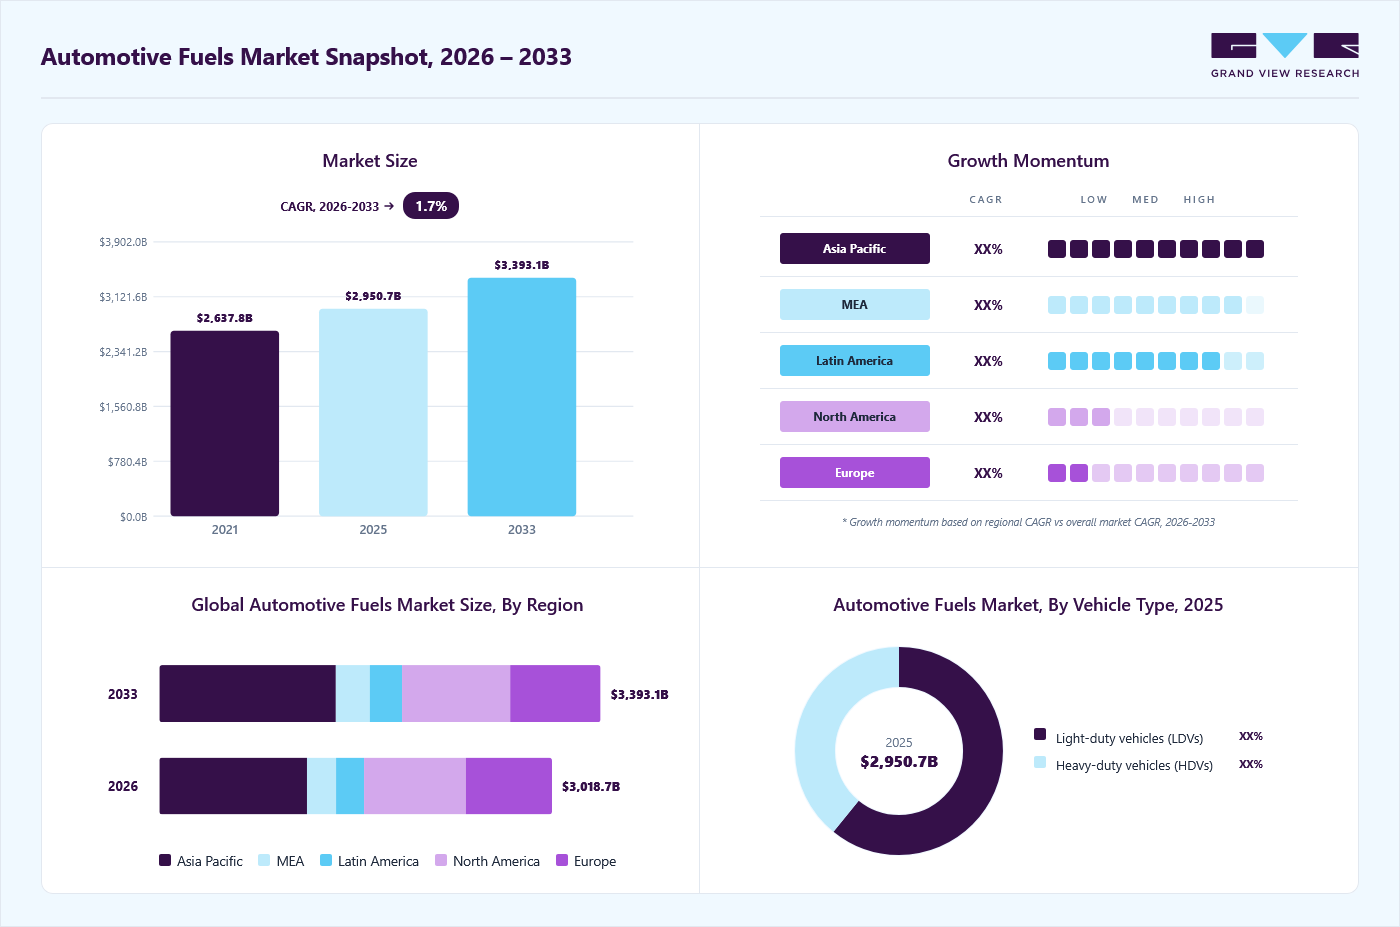The width and height of the screenshot is (1400, 927).
Task: Select the 2033 market size bar
Action: (x=522, y=397)
